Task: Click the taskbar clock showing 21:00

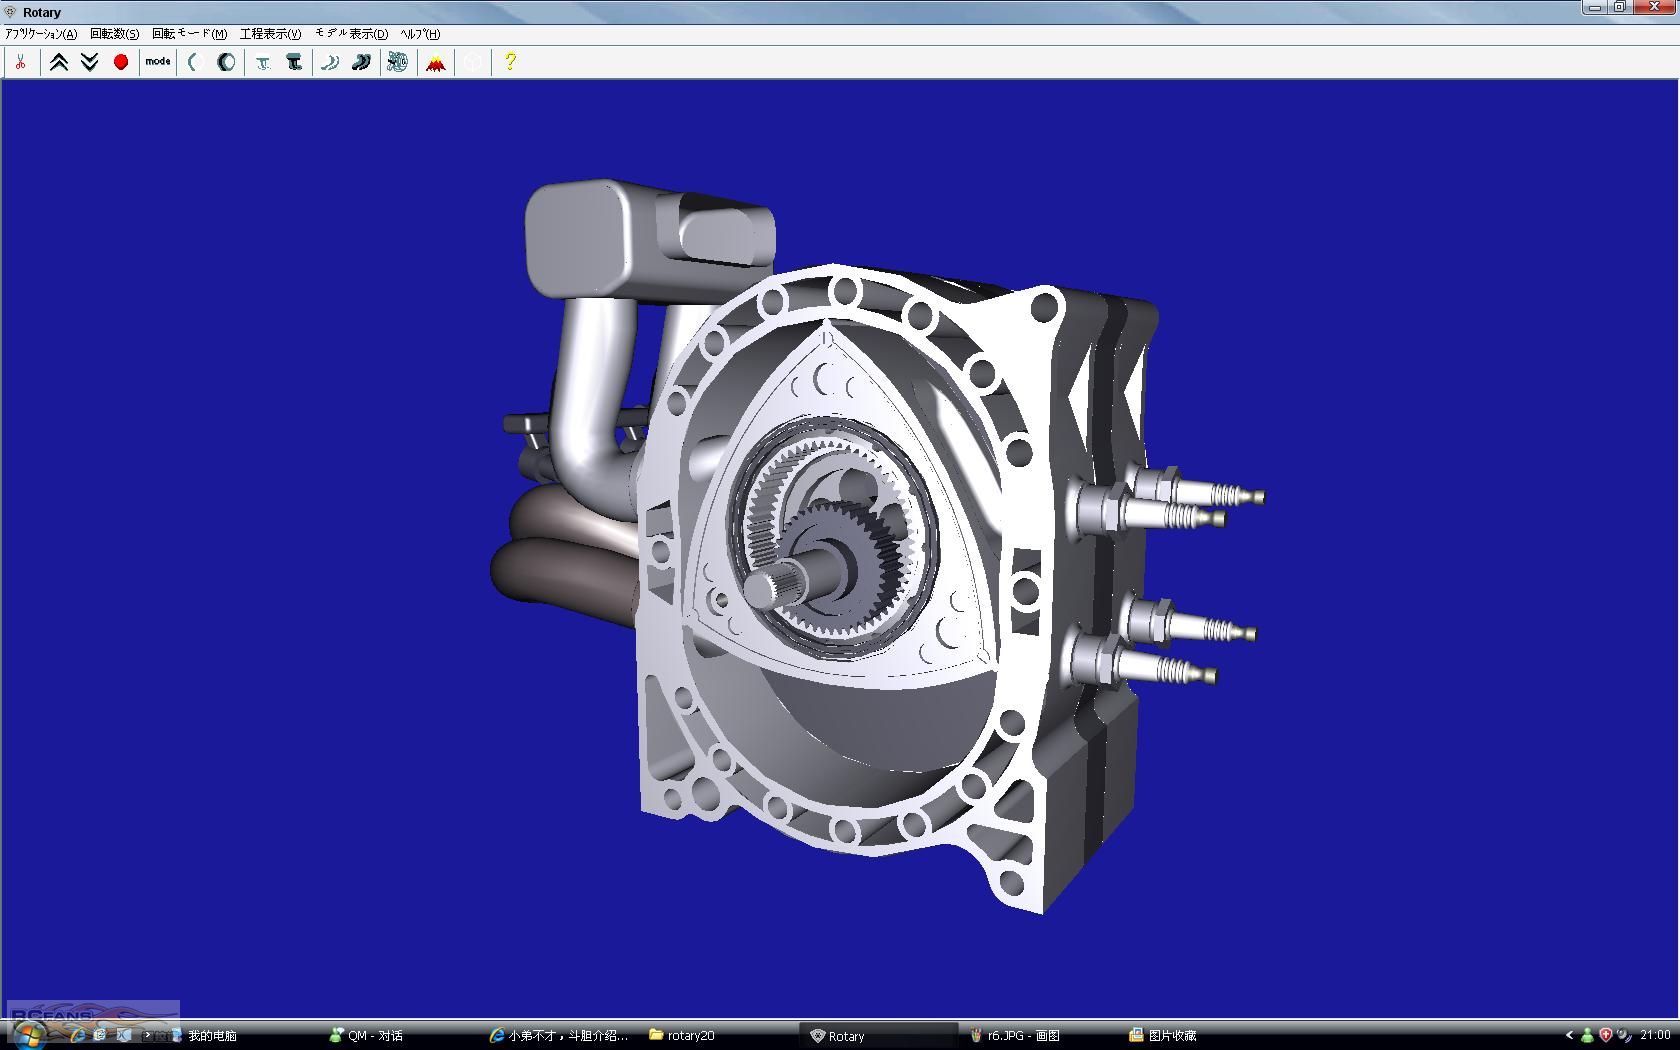Action: coord(1655,1035)
